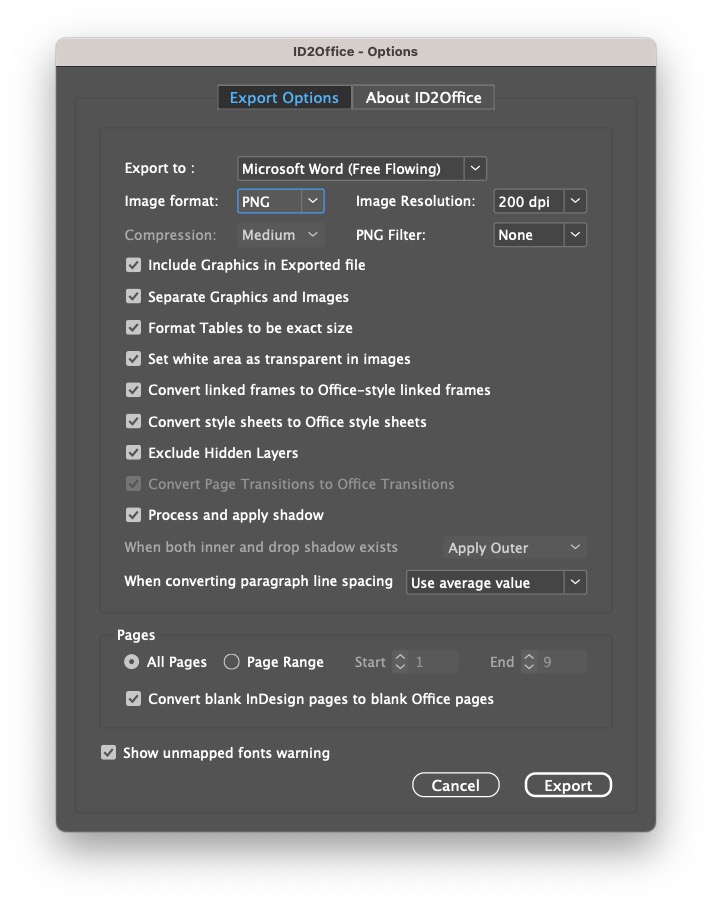This screenshot has width=712, height=906.
Task: Expand the PNG Filter dropdown
Action: [x=539, y=235]
